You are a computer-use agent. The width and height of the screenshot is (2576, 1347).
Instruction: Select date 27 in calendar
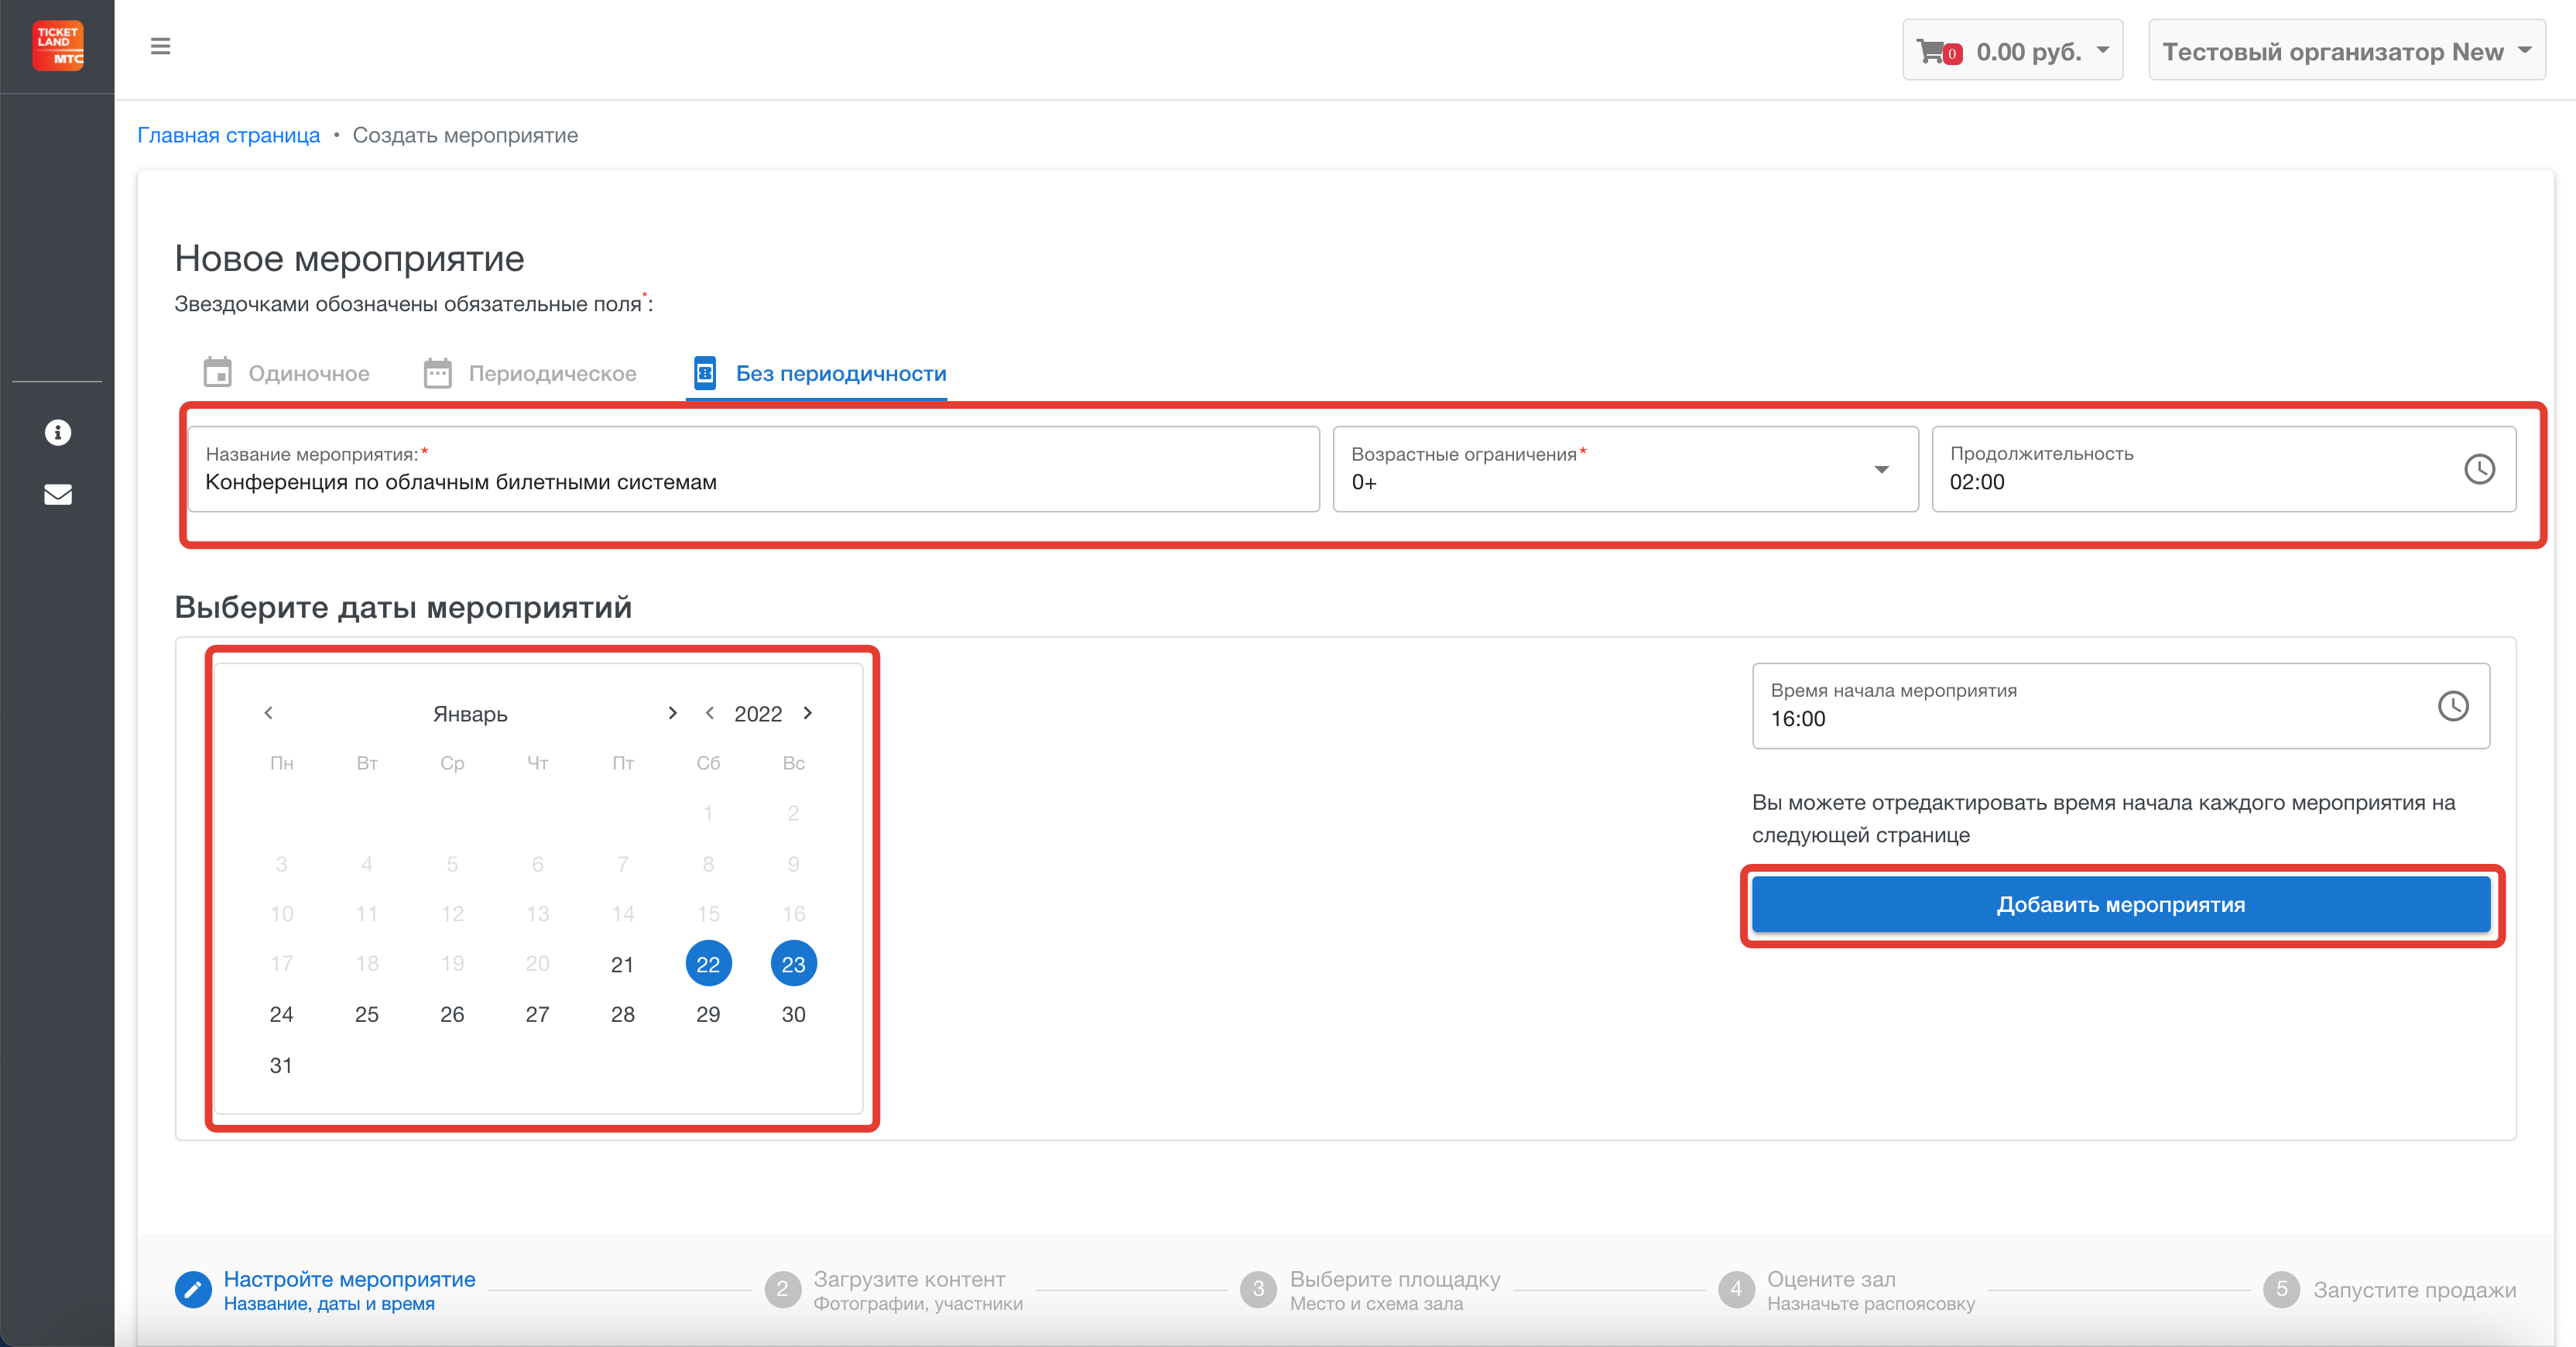pyautogui.click(x=538, y=1014)
